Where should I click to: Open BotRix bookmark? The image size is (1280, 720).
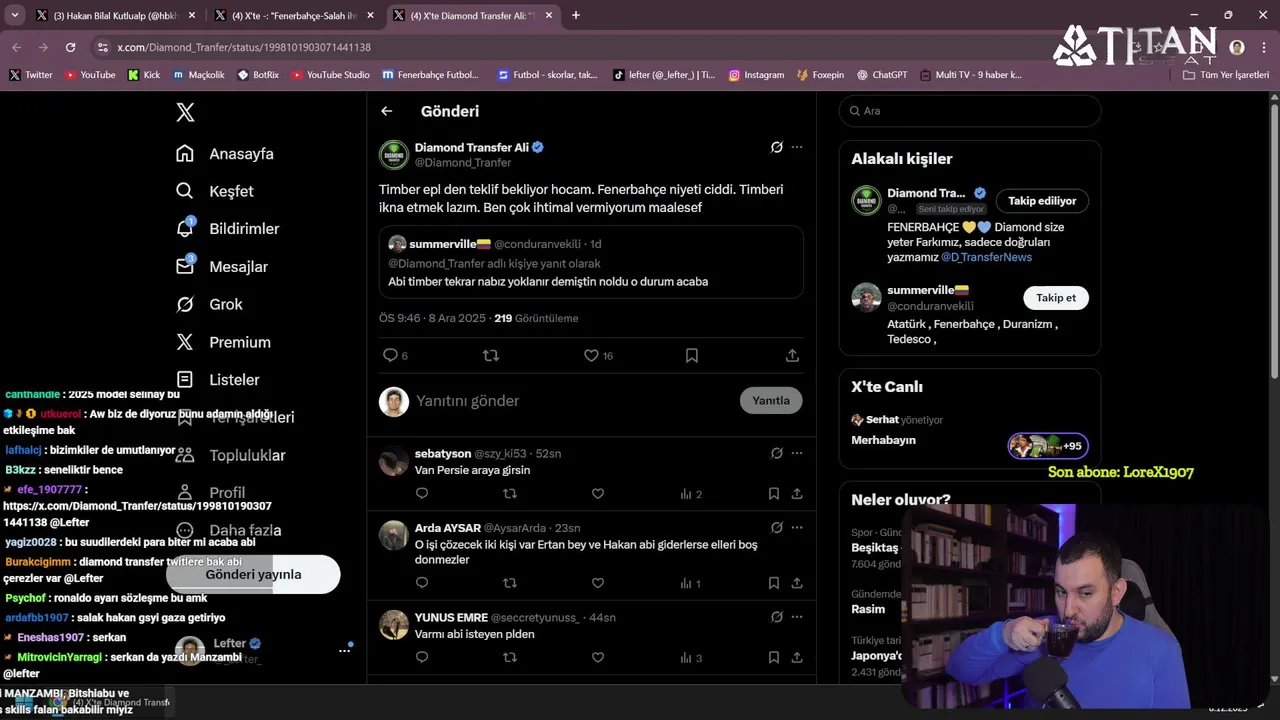pos(258,75)
